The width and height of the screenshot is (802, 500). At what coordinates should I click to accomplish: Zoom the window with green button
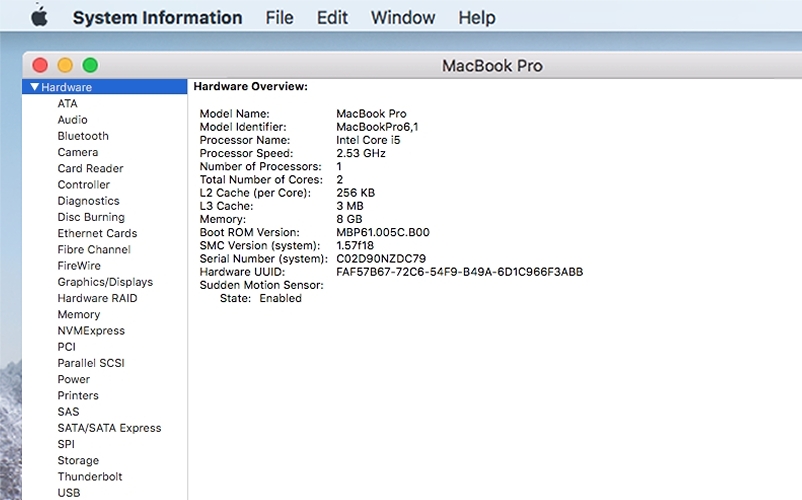pos(90,65)
